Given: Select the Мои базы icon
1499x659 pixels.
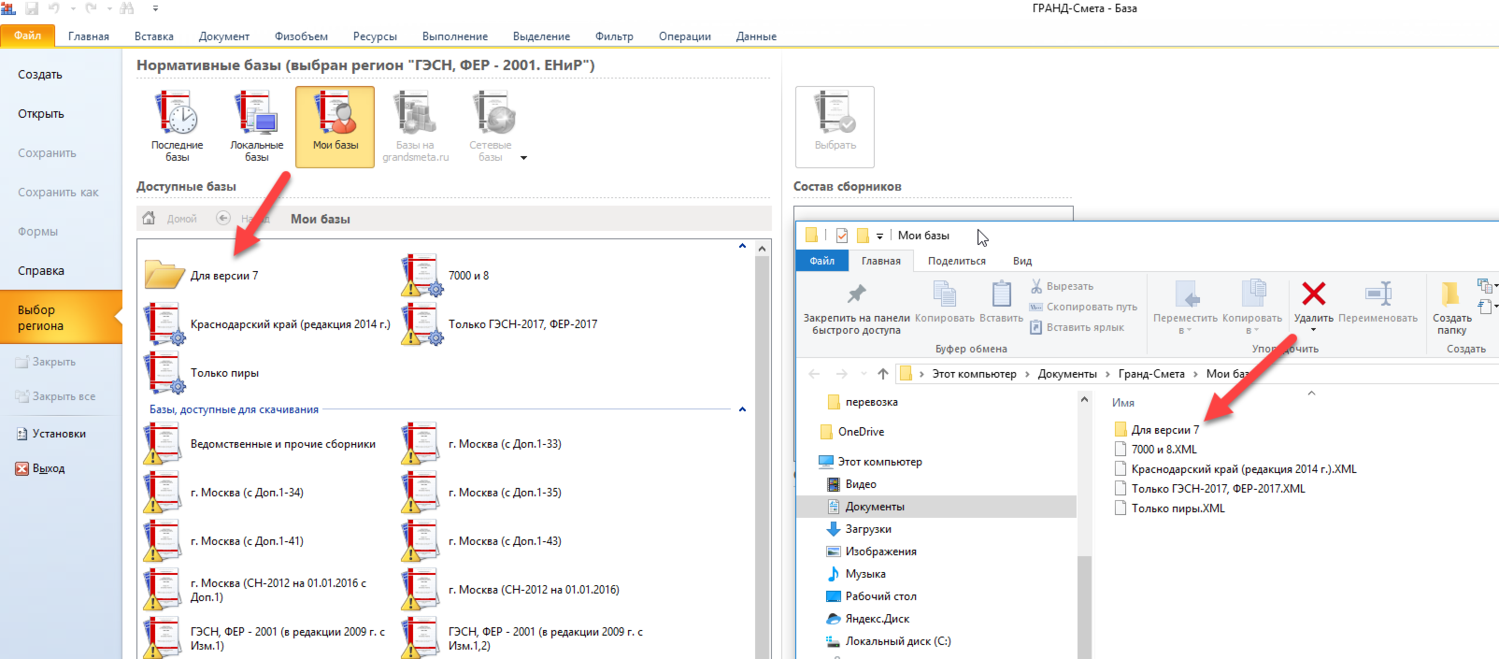Looking at the screenshot, I should 335,126.
